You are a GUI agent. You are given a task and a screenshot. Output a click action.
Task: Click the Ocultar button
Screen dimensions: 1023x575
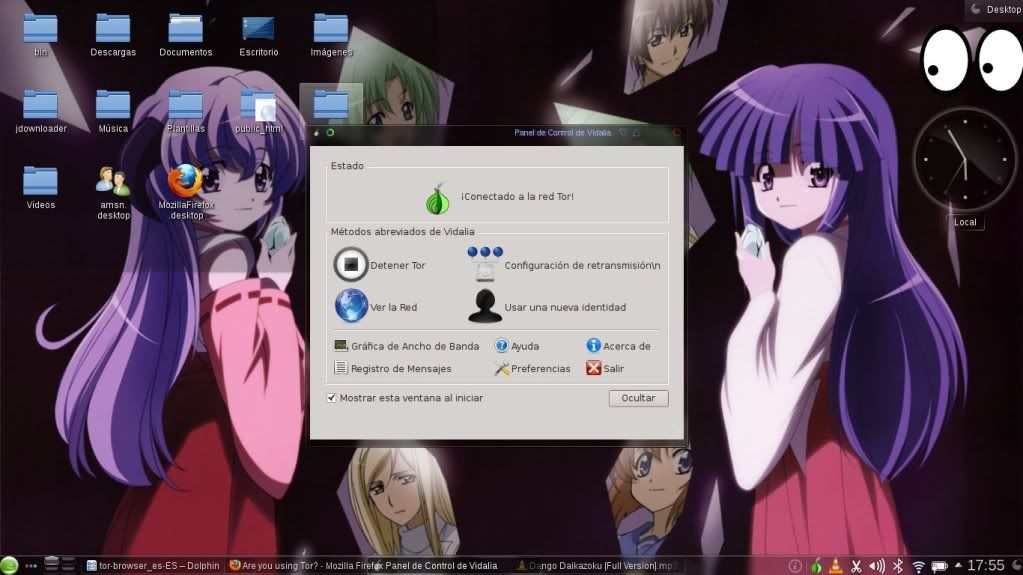coord(638,398)
